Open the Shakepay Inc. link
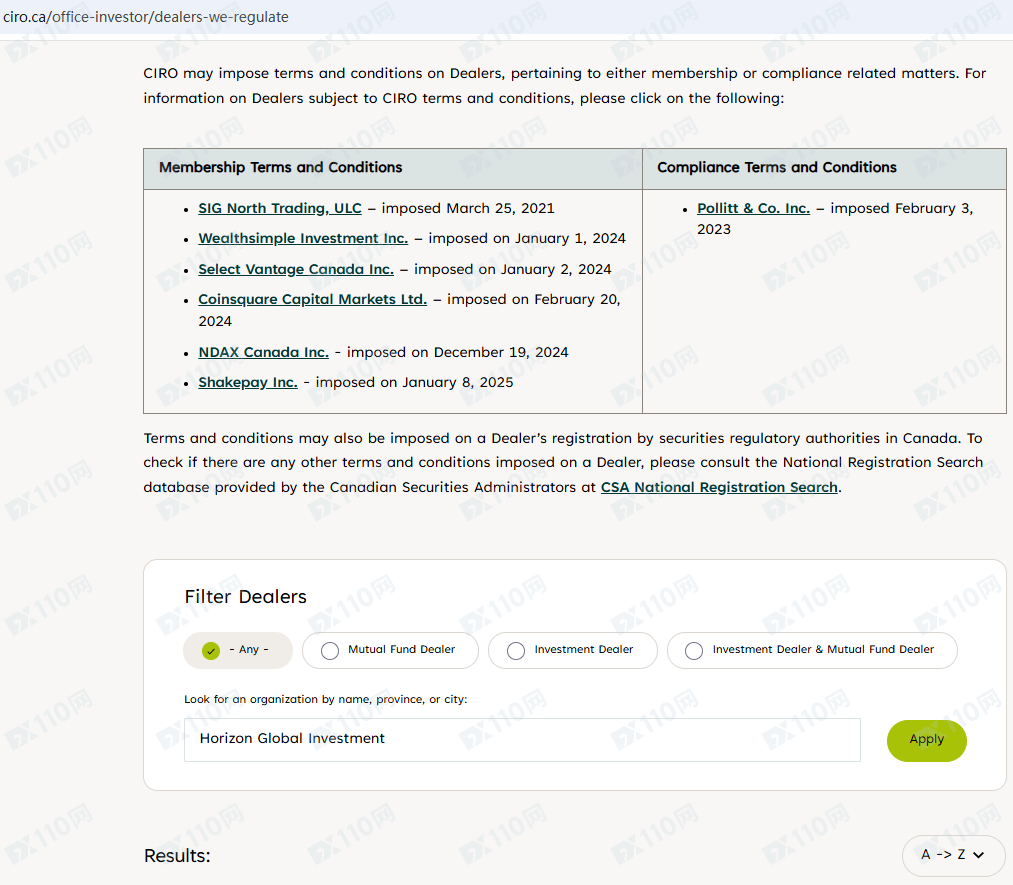The width and height of the screenshot is (1013, 885). click(x=247, y=382)
